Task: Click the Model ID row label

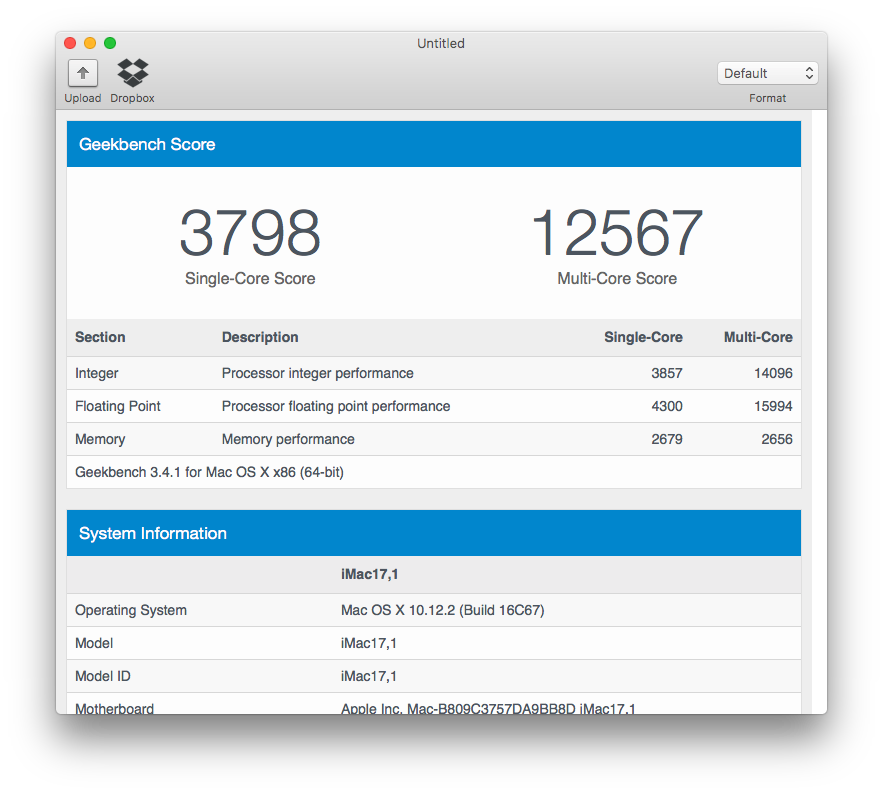Action: [x=102, y=676]
